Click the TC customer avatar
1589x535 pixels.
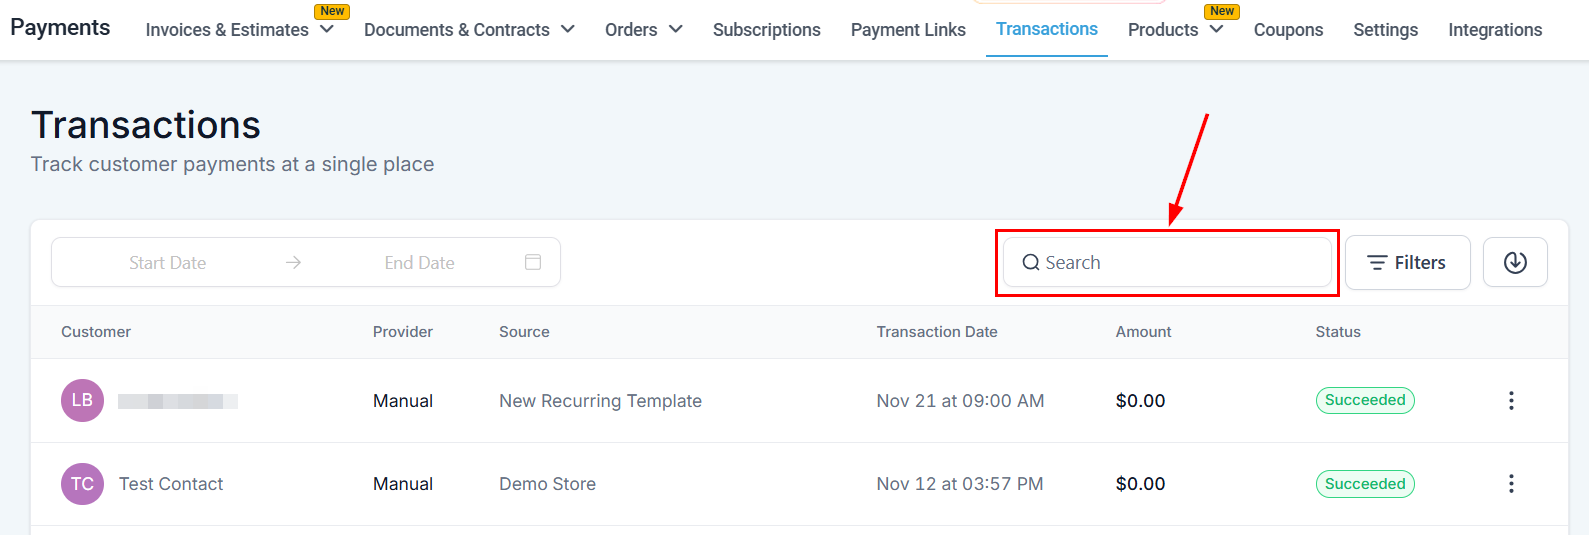(x=82, y=484)
